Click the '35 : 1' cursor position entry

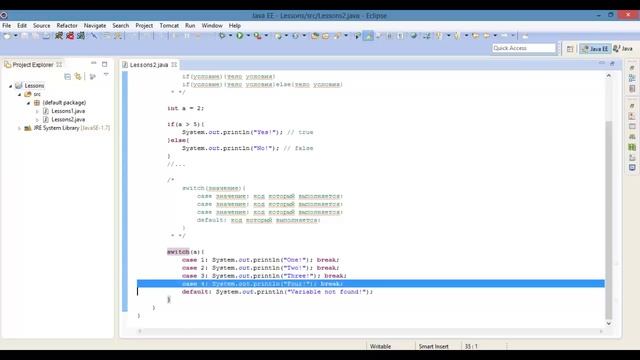coord(471,346)
